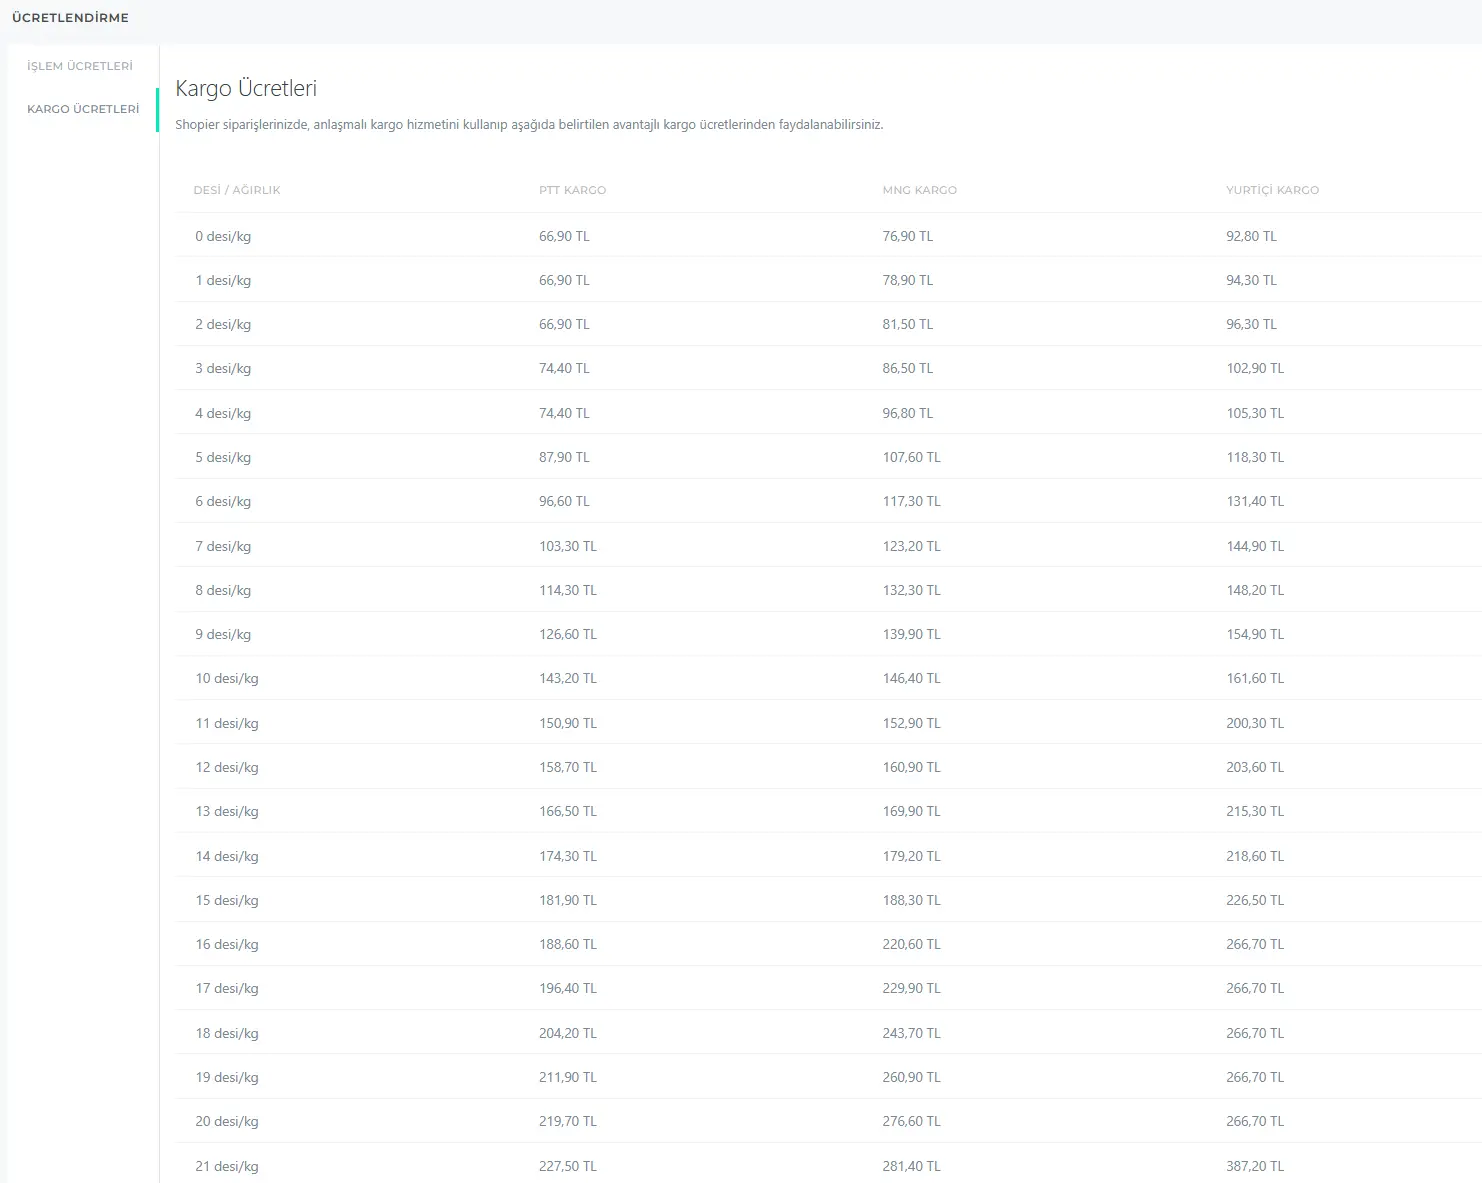1482x1183 pixels.
Task: Click the Kargo Ücretleri title
Action: (246, 88)
